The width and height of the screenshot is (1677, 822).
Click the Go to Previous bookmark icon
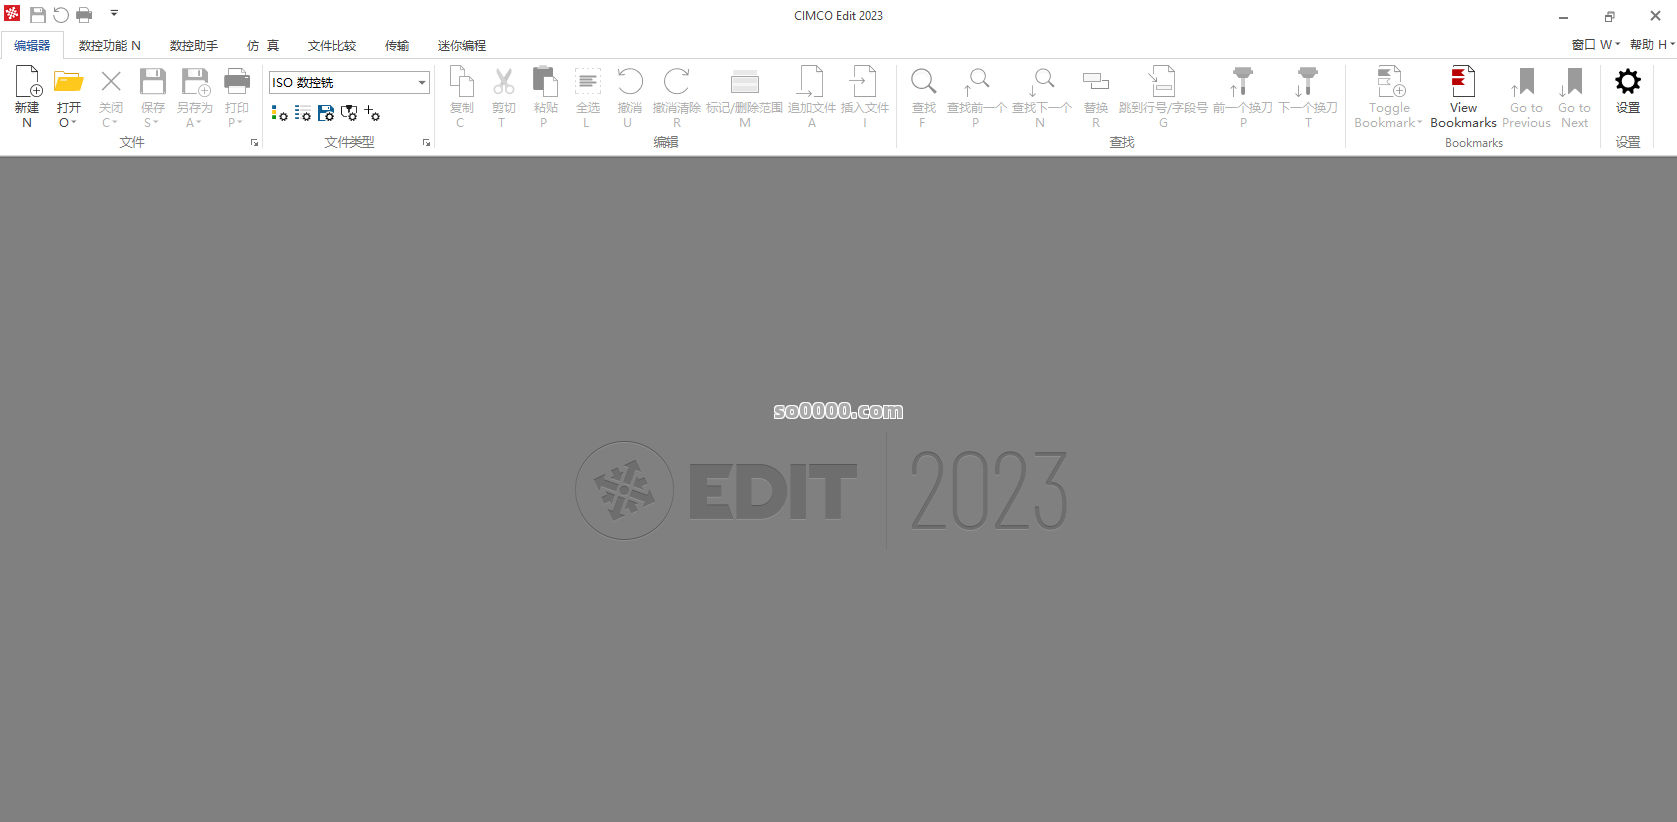[x=1525, y=82]
